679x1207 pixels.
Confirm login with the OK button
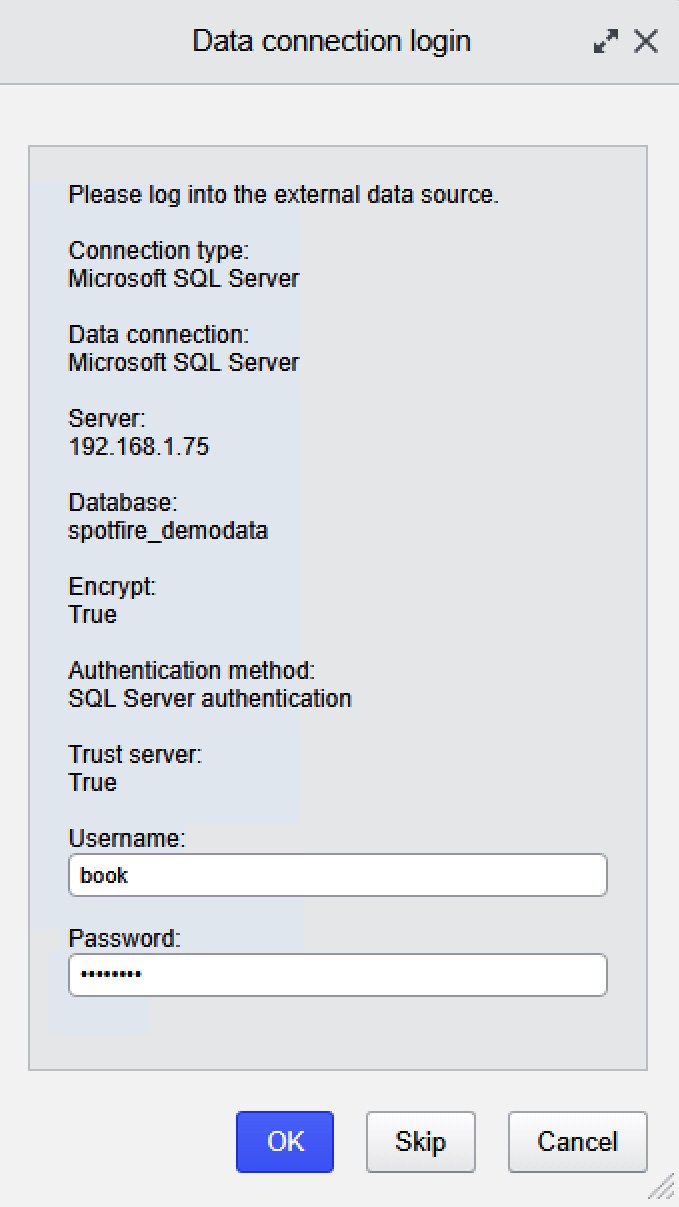285,1142
